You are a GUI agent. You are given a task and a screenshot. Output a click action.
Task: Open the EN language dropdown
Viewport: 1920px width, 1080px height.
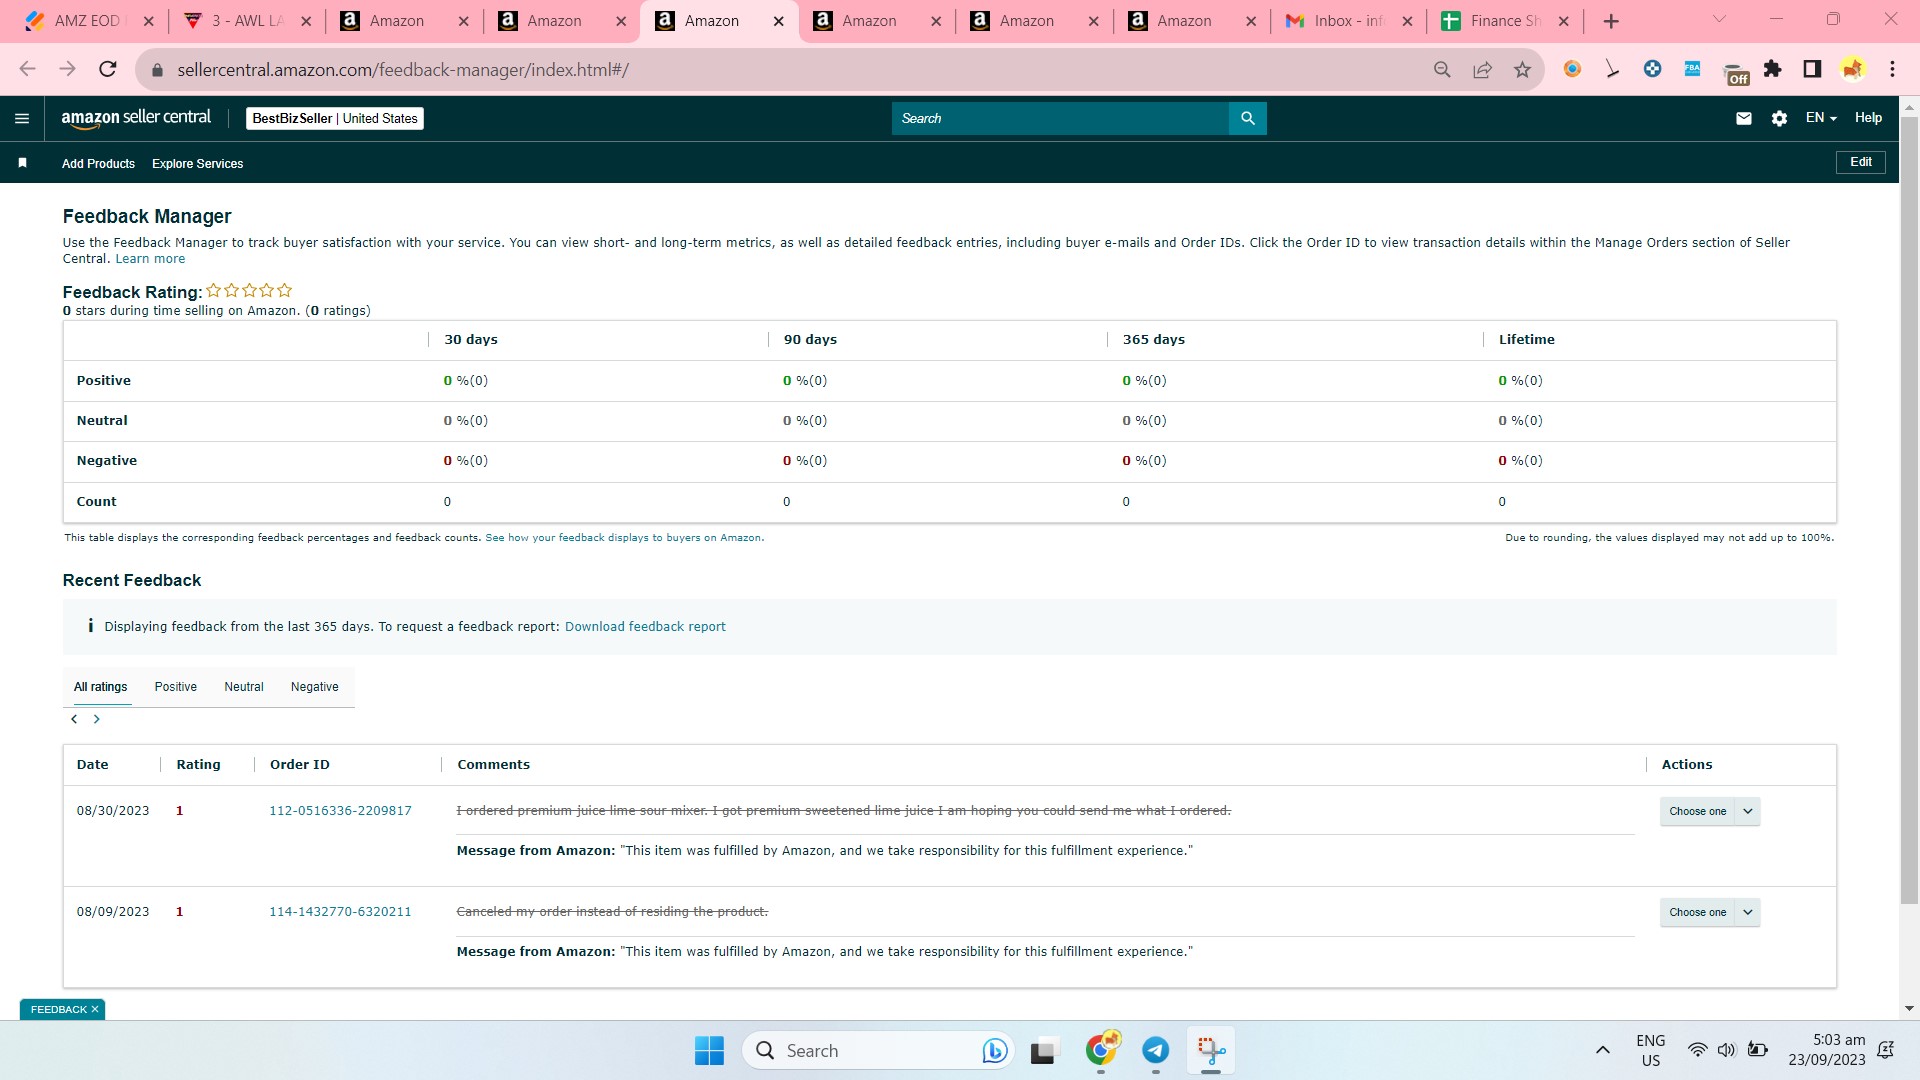click(x=1821, y=118)
